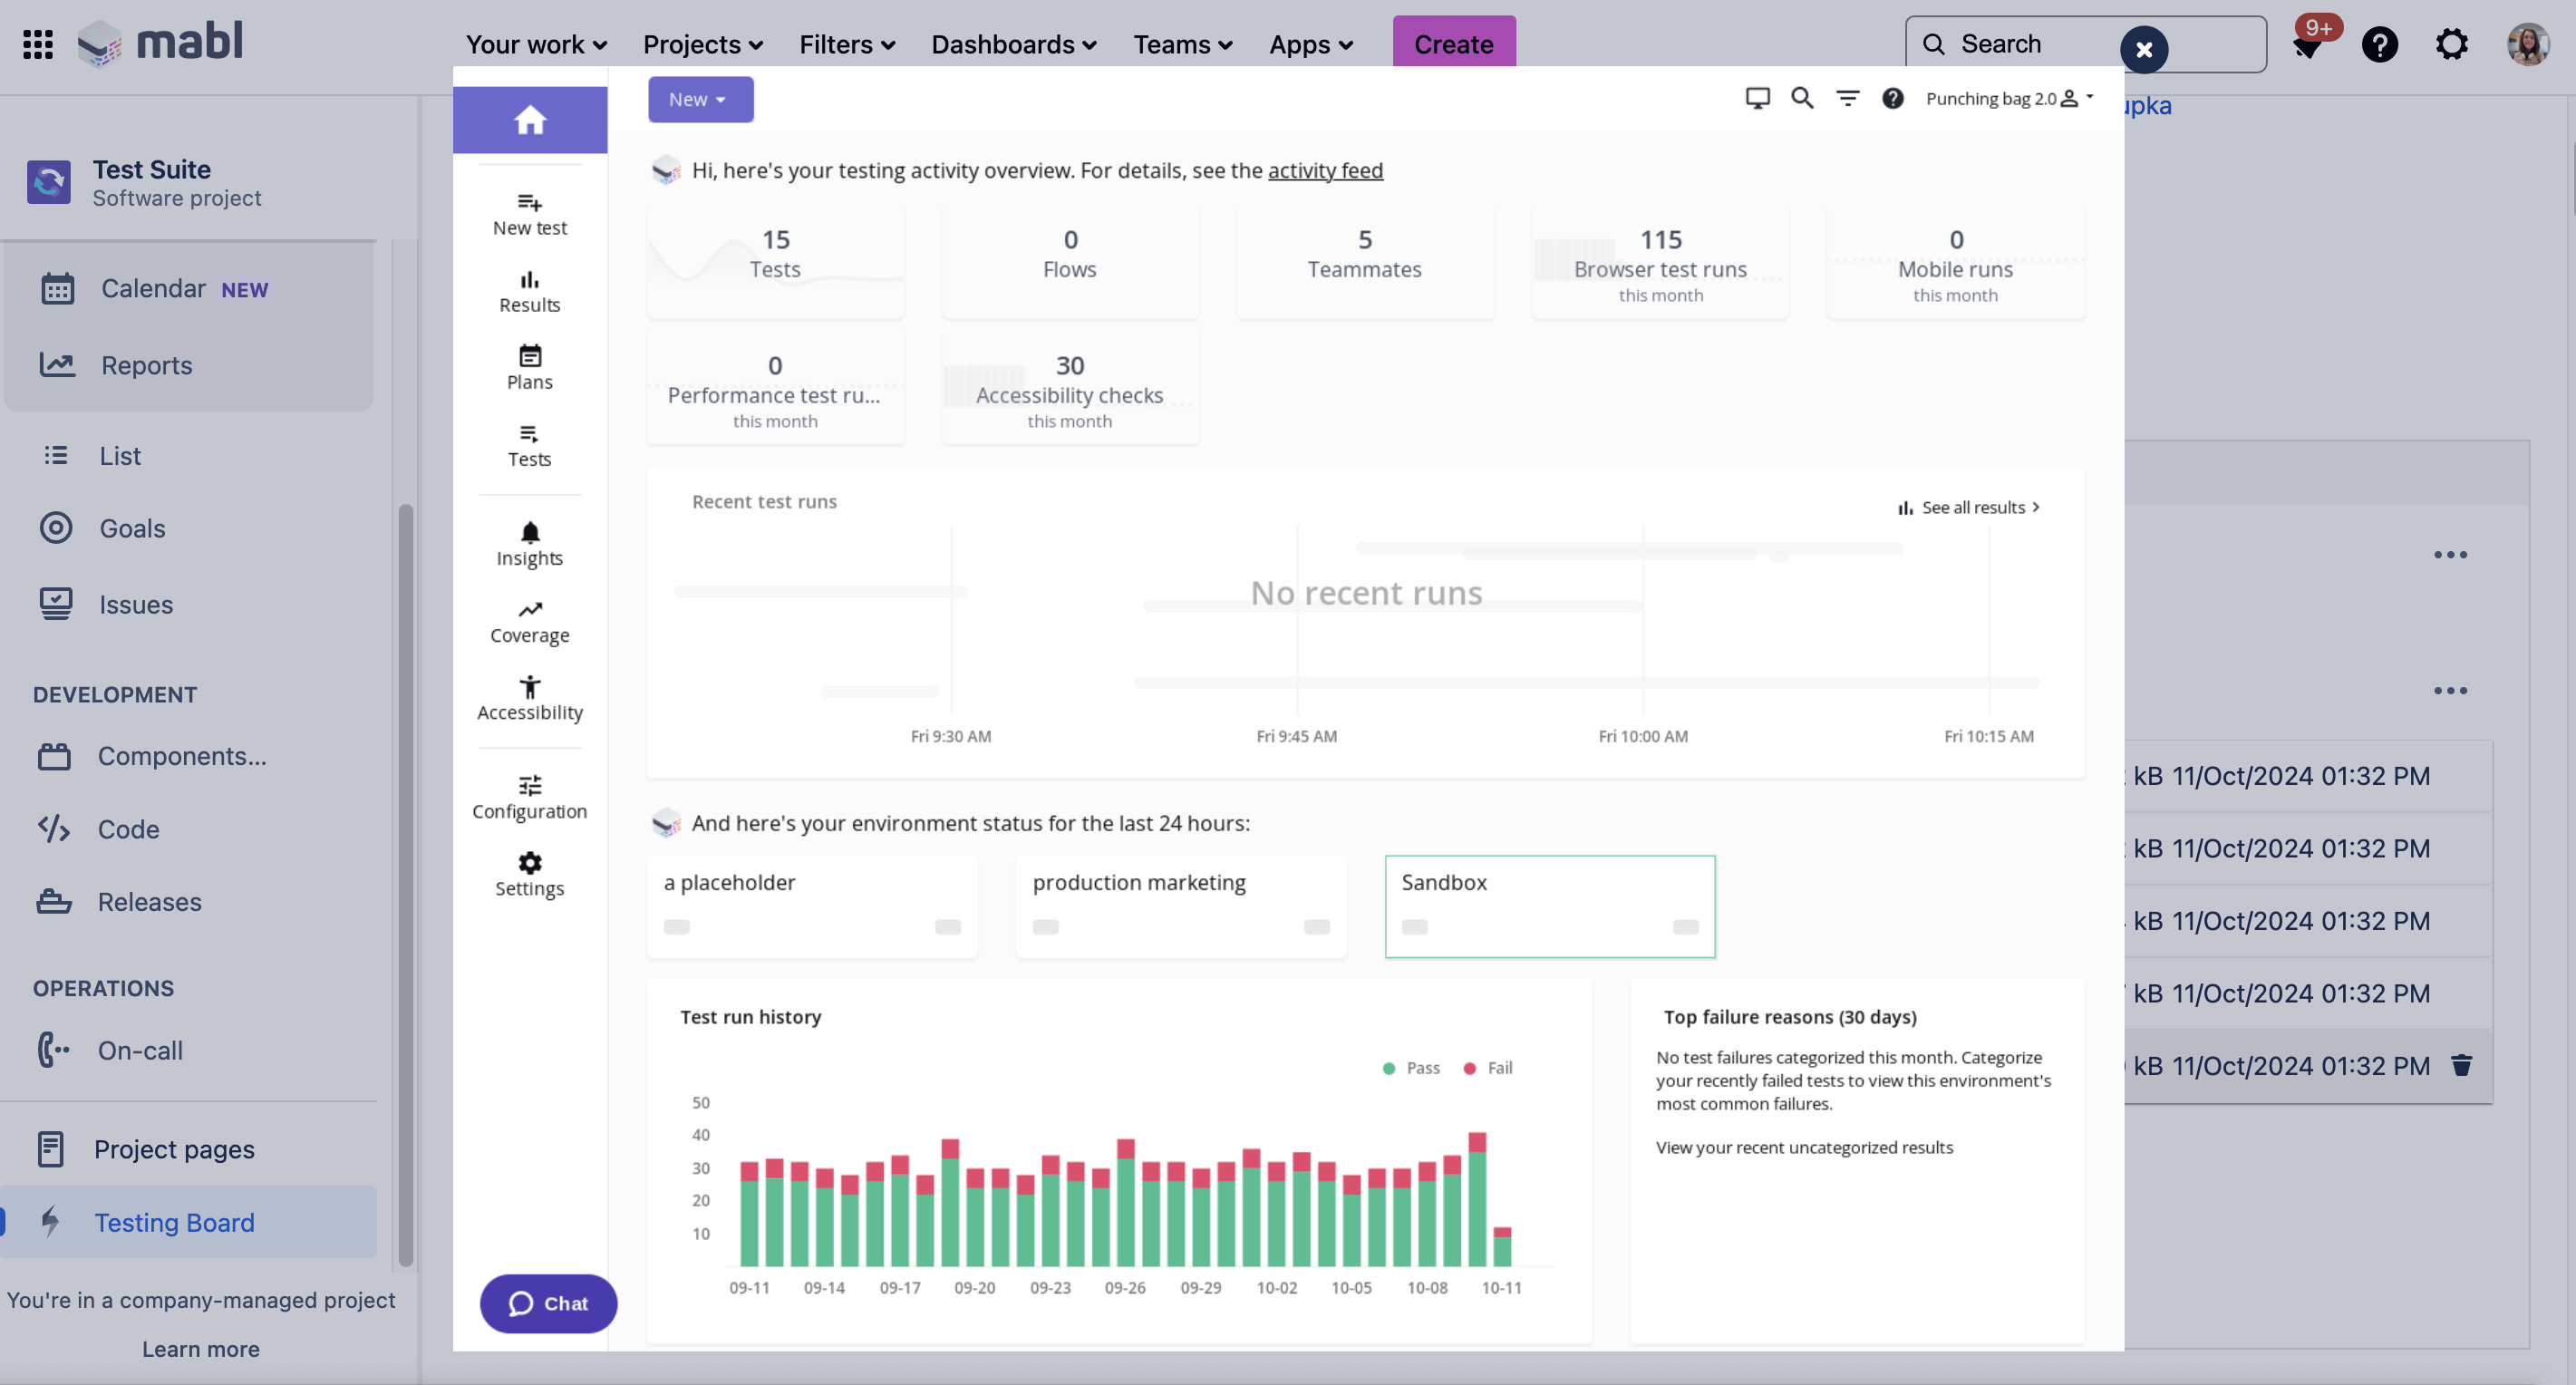
Task: Open the 15 Tests stat card
Action: 775,262
